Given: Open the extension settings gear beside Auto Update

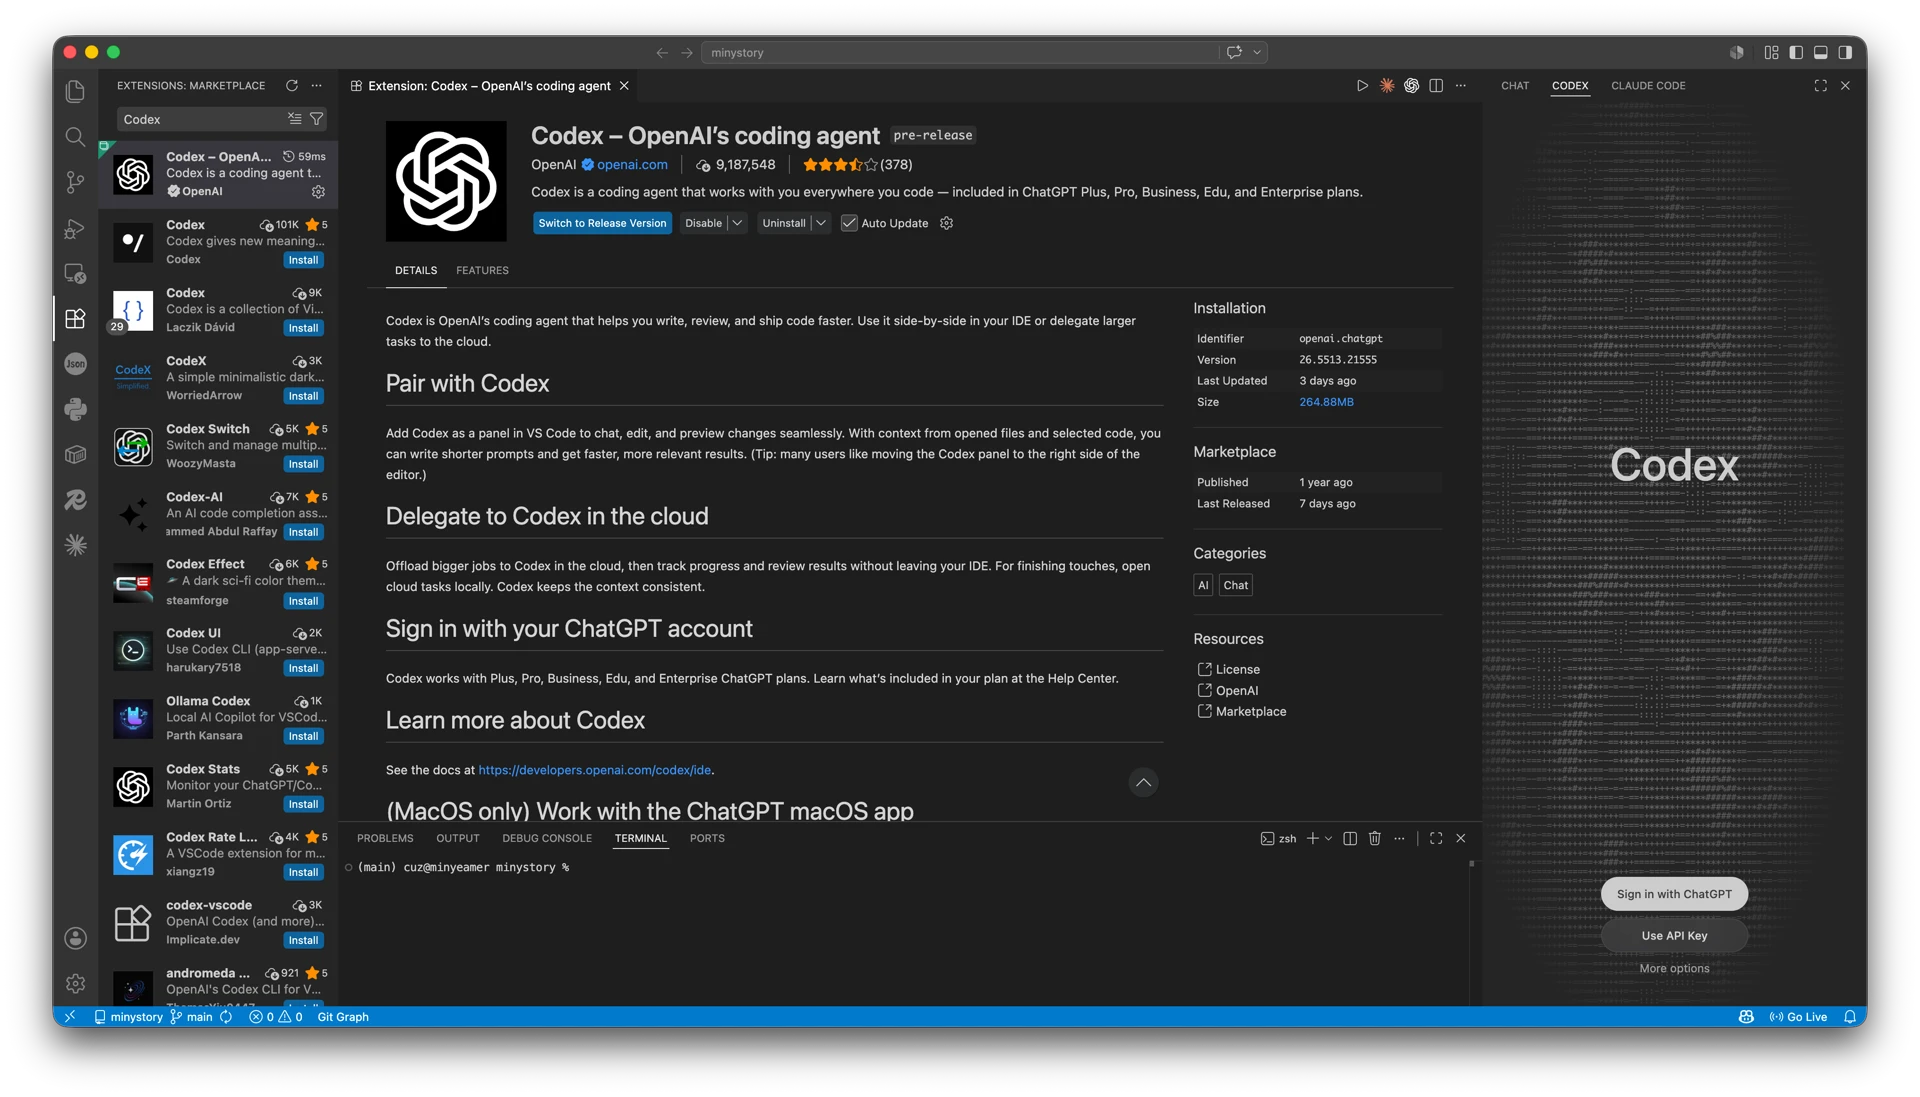Looking at the screenshot, I should (x=946, y=223).
